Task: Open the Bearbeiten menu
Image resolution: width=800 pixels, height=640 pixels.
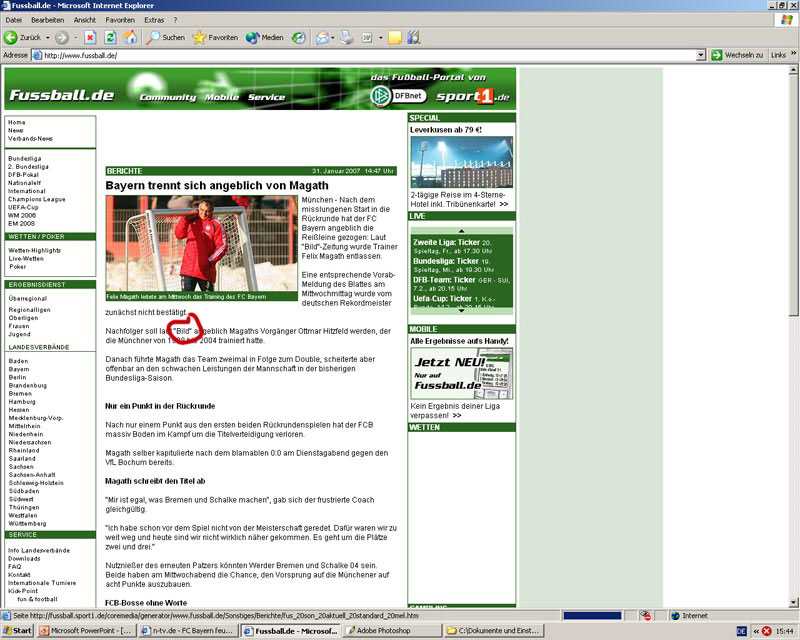Action: click(x=47, y=20)
